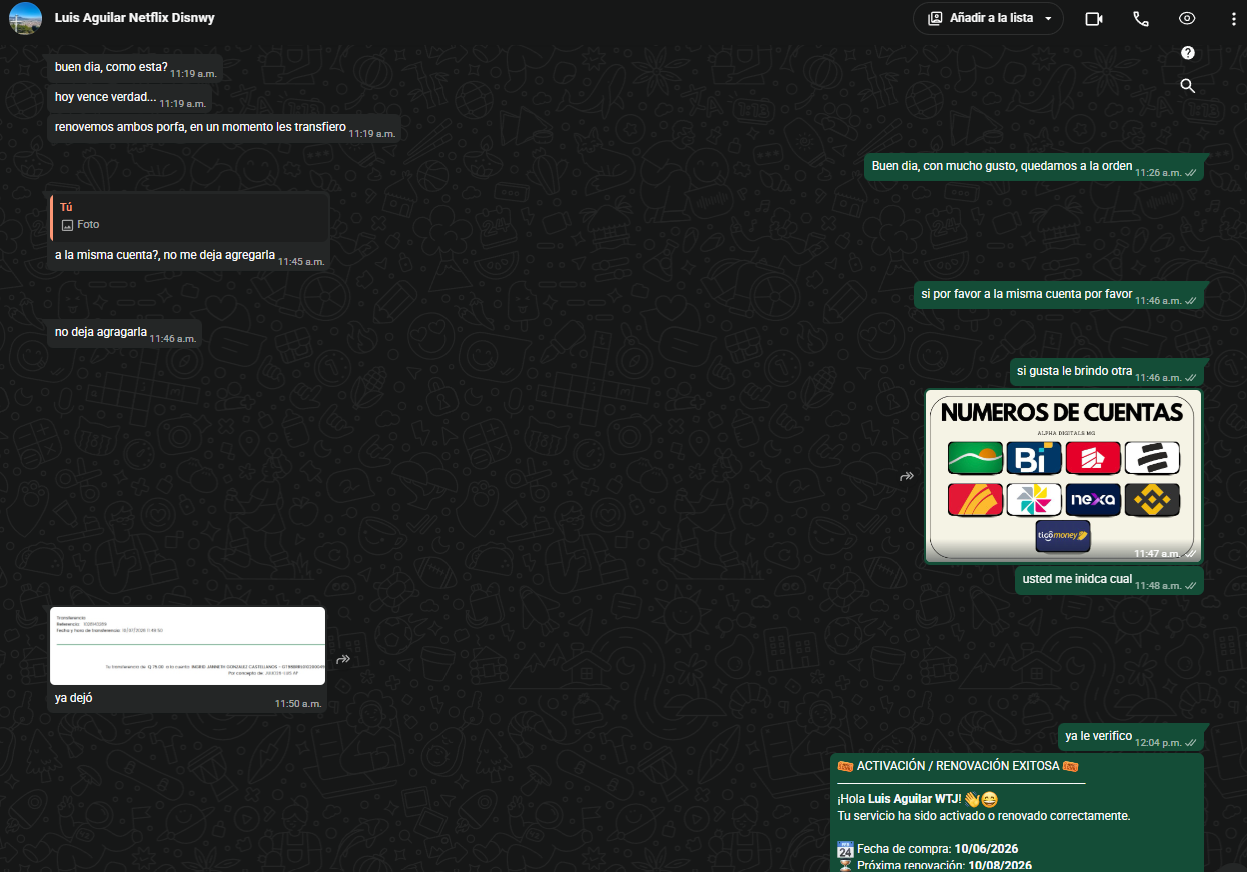Click the Bi bank logo in image

[1033, 459]
